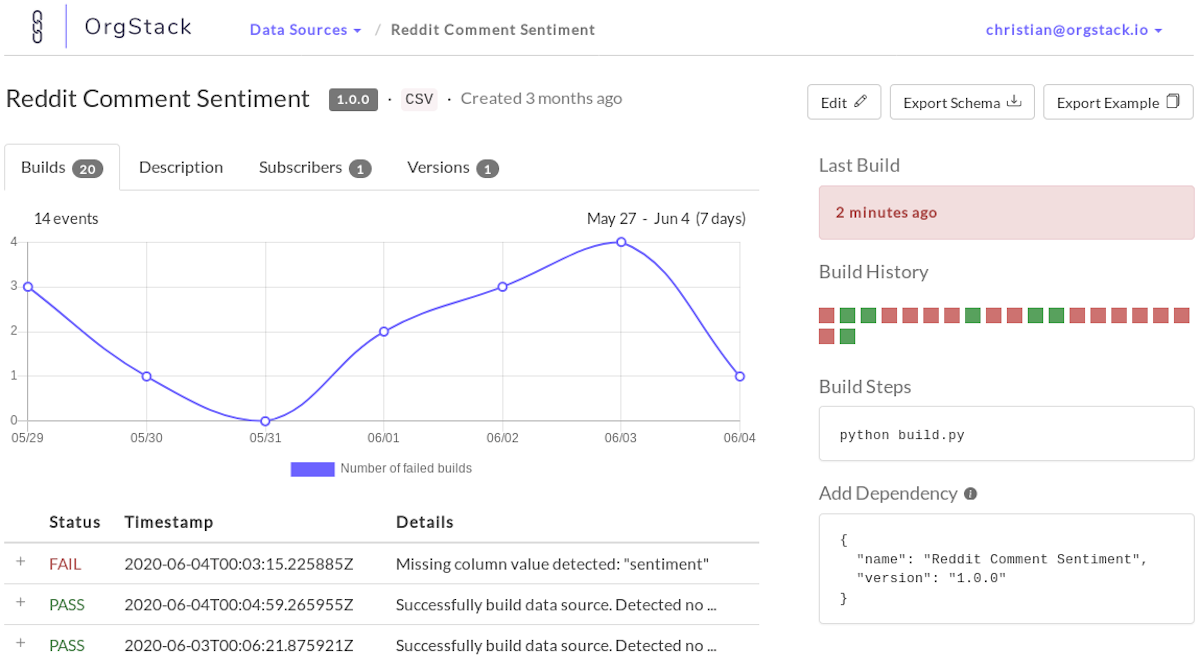Open the christian@orgstack.io account dropdown

click(x=1073, y=29)
